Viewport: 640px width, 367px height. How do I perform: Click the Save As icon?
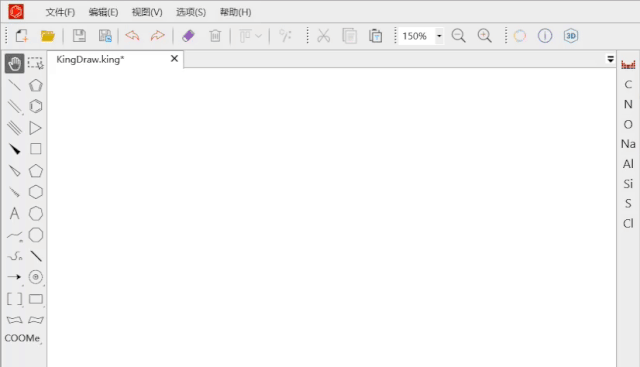(105, 36)
